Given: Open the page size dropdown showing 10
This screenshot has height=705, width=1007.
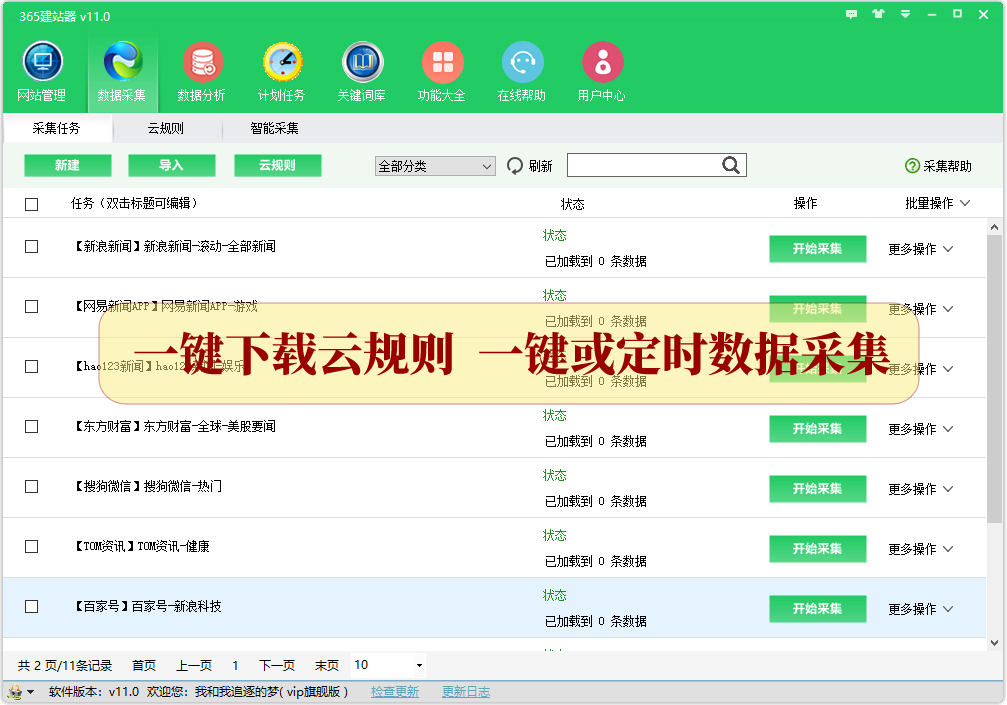Looking at the screenshot, I should point(388,665).
